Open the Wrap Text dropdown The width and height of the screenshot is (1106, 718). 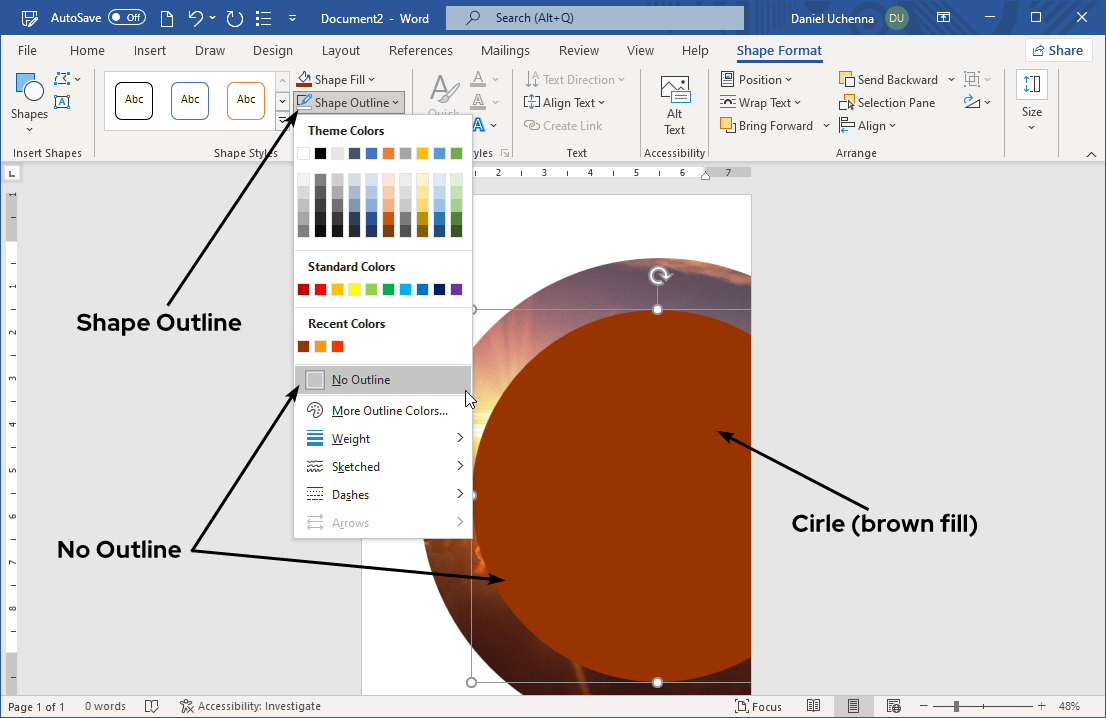pos(760,103)
